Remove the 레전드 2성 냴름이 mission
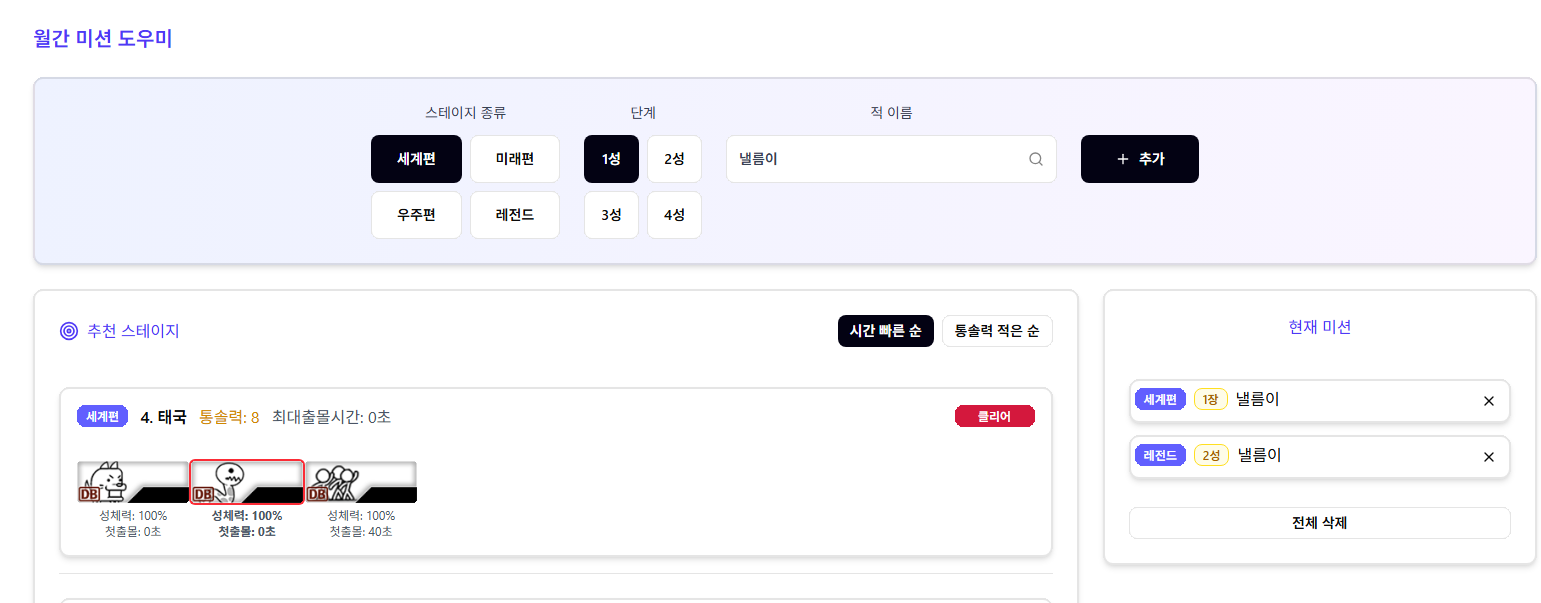This screenshot has width=1541, height=603. 1488,457
